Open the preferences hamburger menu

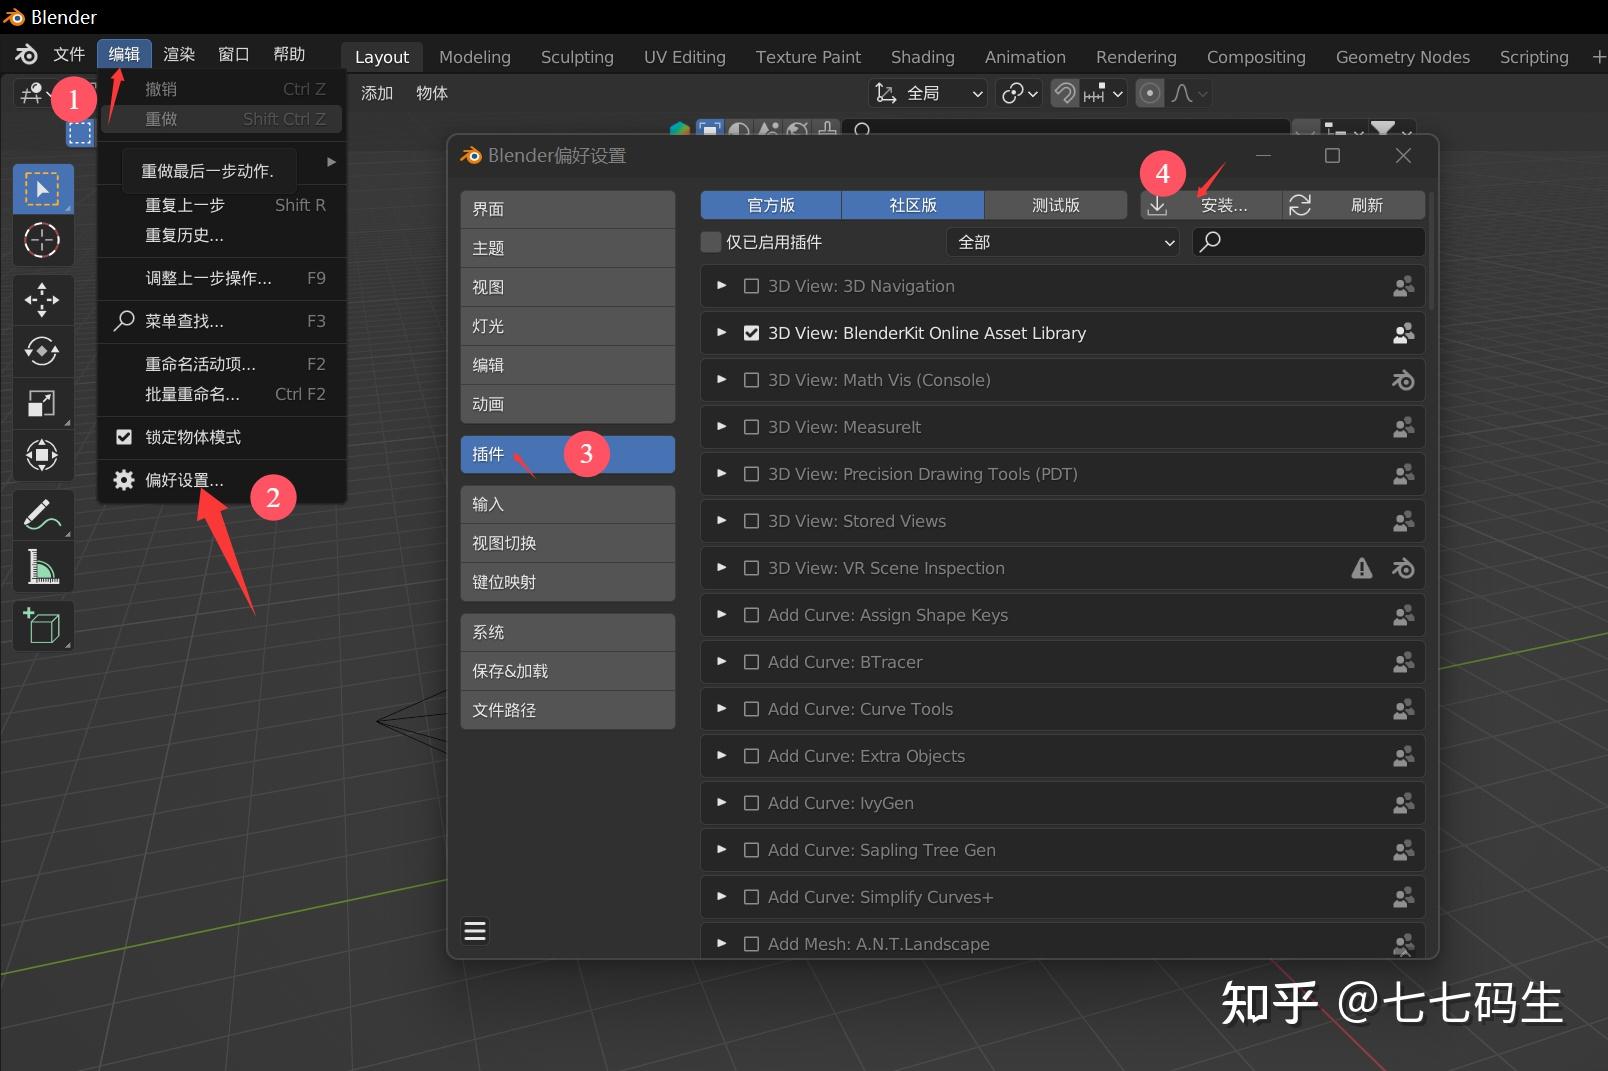click(475, 930)
